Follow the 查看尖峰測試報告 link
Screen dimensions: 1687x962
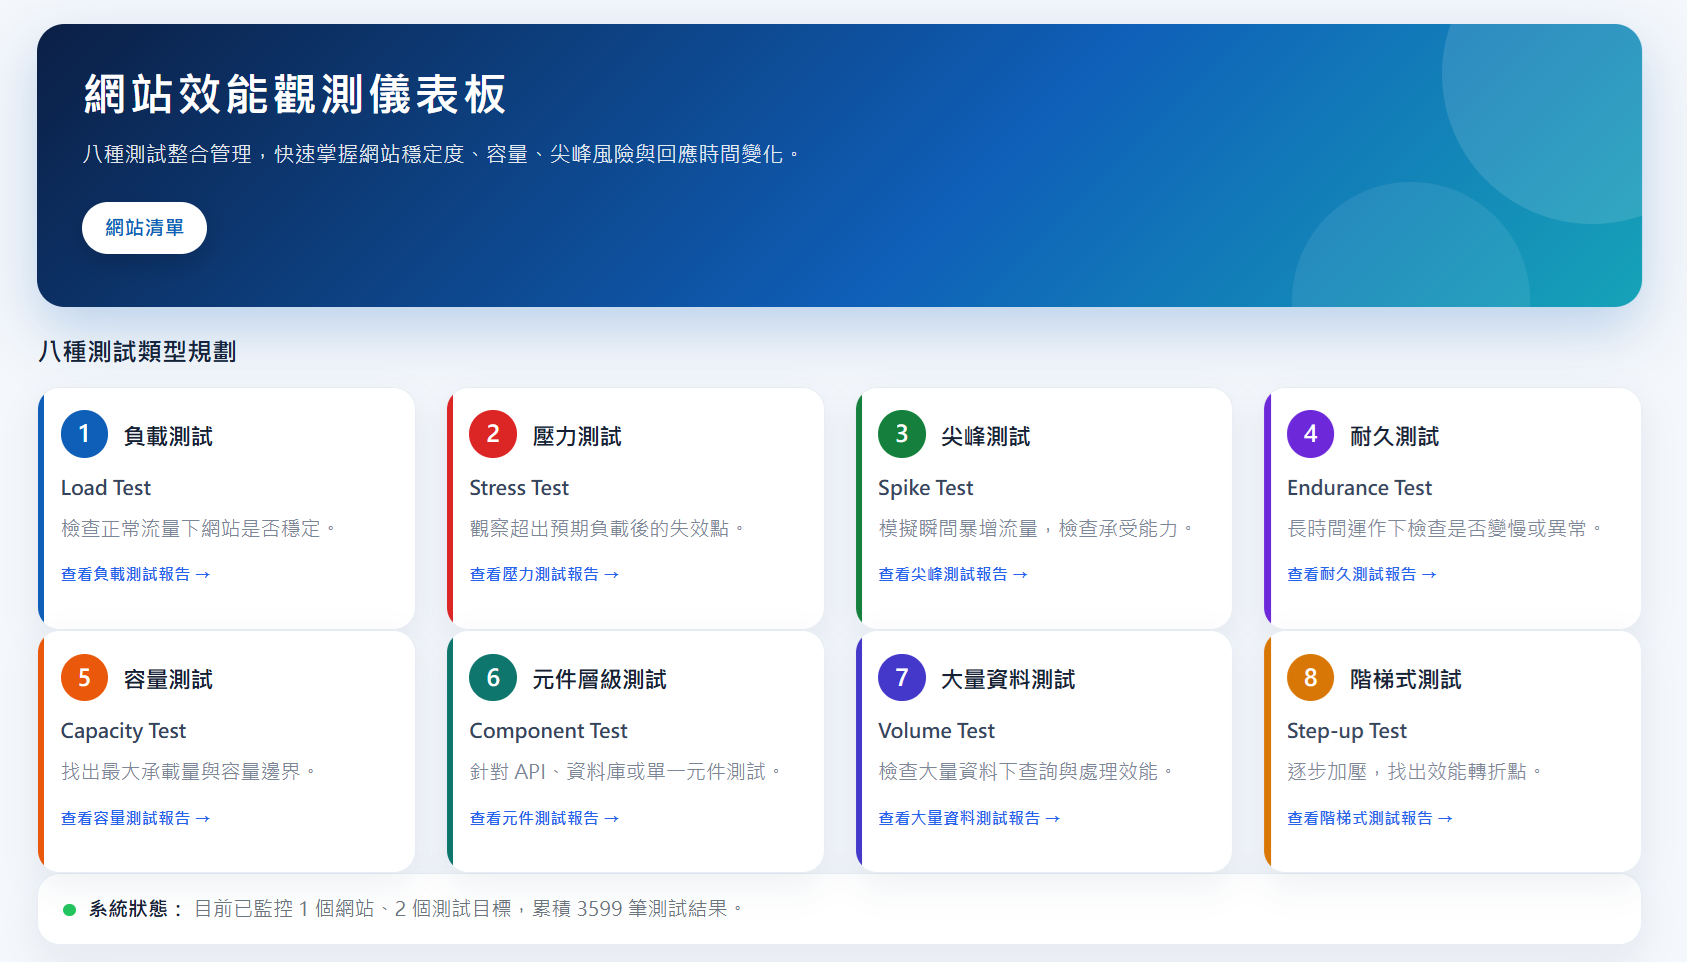pyautogui.click(x=953, y=574)
